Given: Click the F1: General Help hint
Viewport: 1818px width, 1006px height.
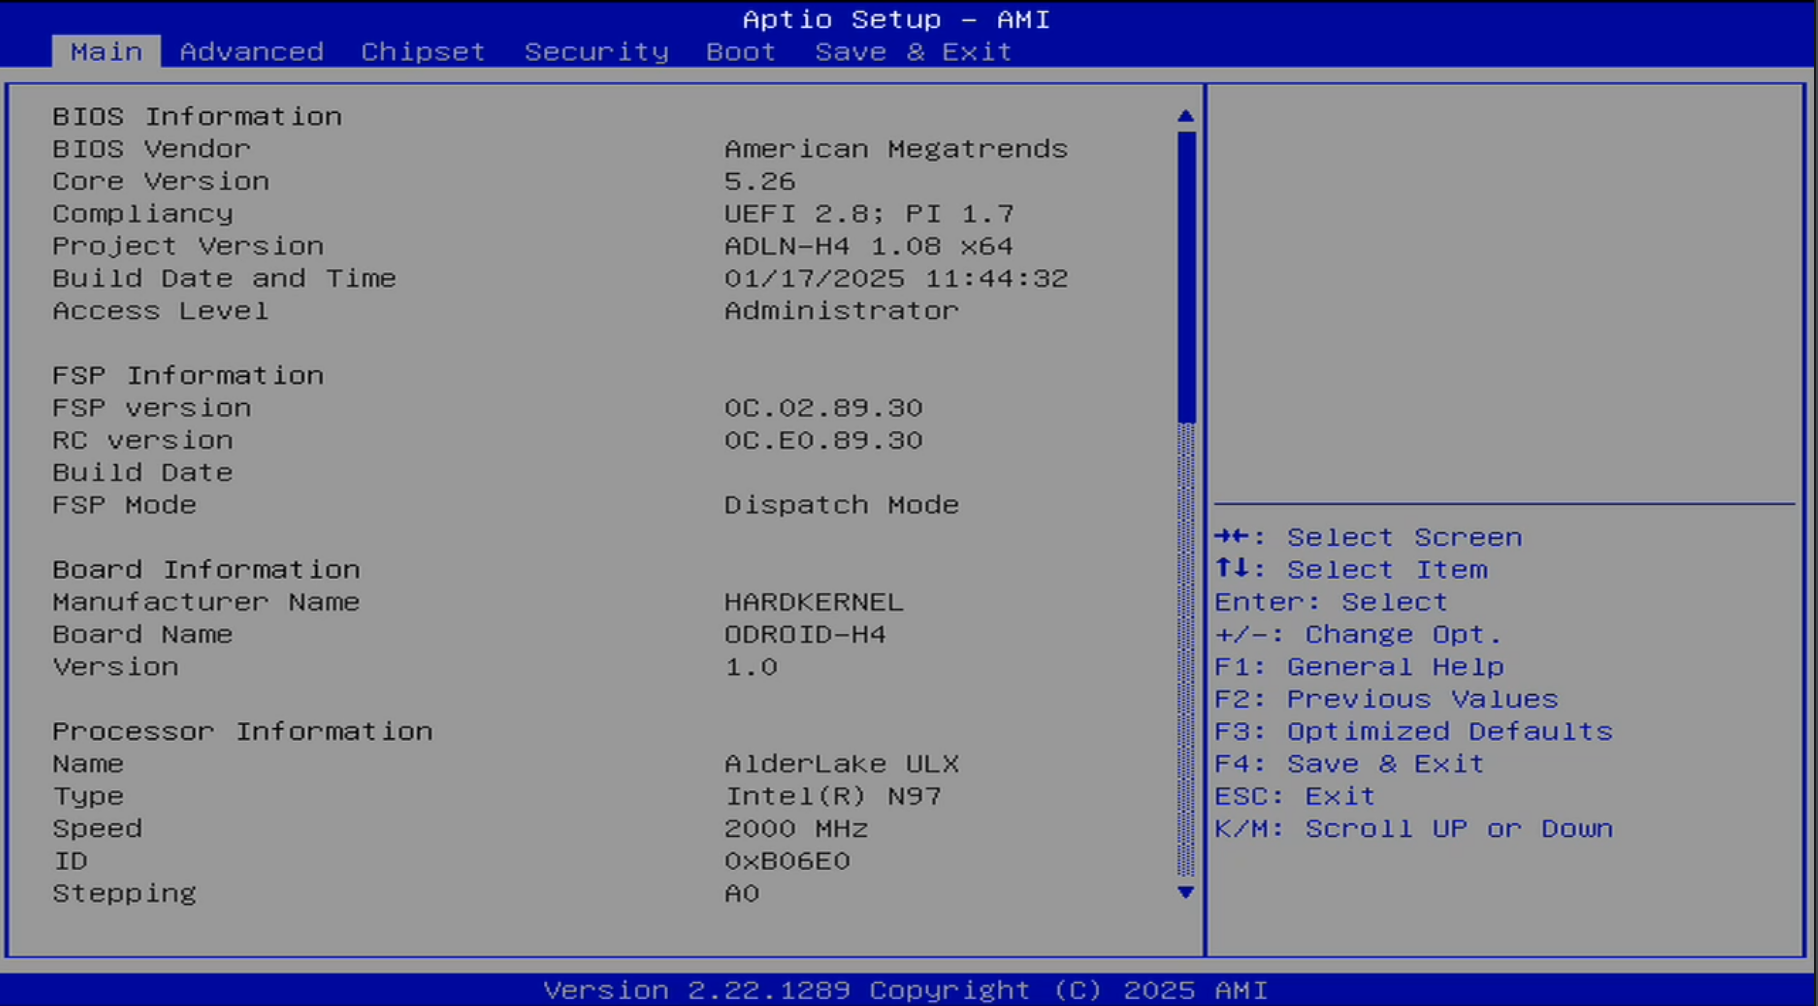Looking at the screenshot, I should tap(1358, 667).
